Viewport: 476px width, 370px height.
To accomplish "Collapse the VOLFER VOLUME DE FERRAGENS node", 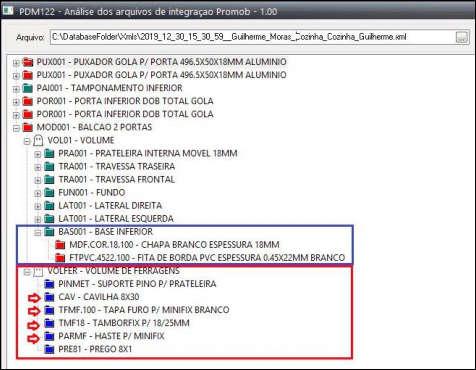I will tap(27, 272).
